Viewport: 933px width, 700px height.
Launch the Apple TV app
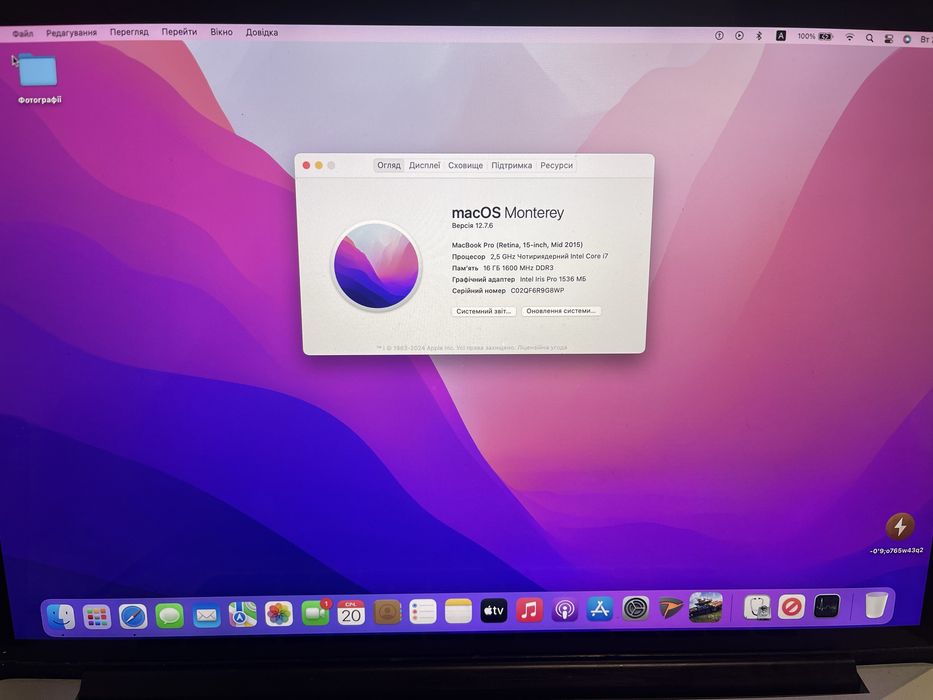click(493, 610)
